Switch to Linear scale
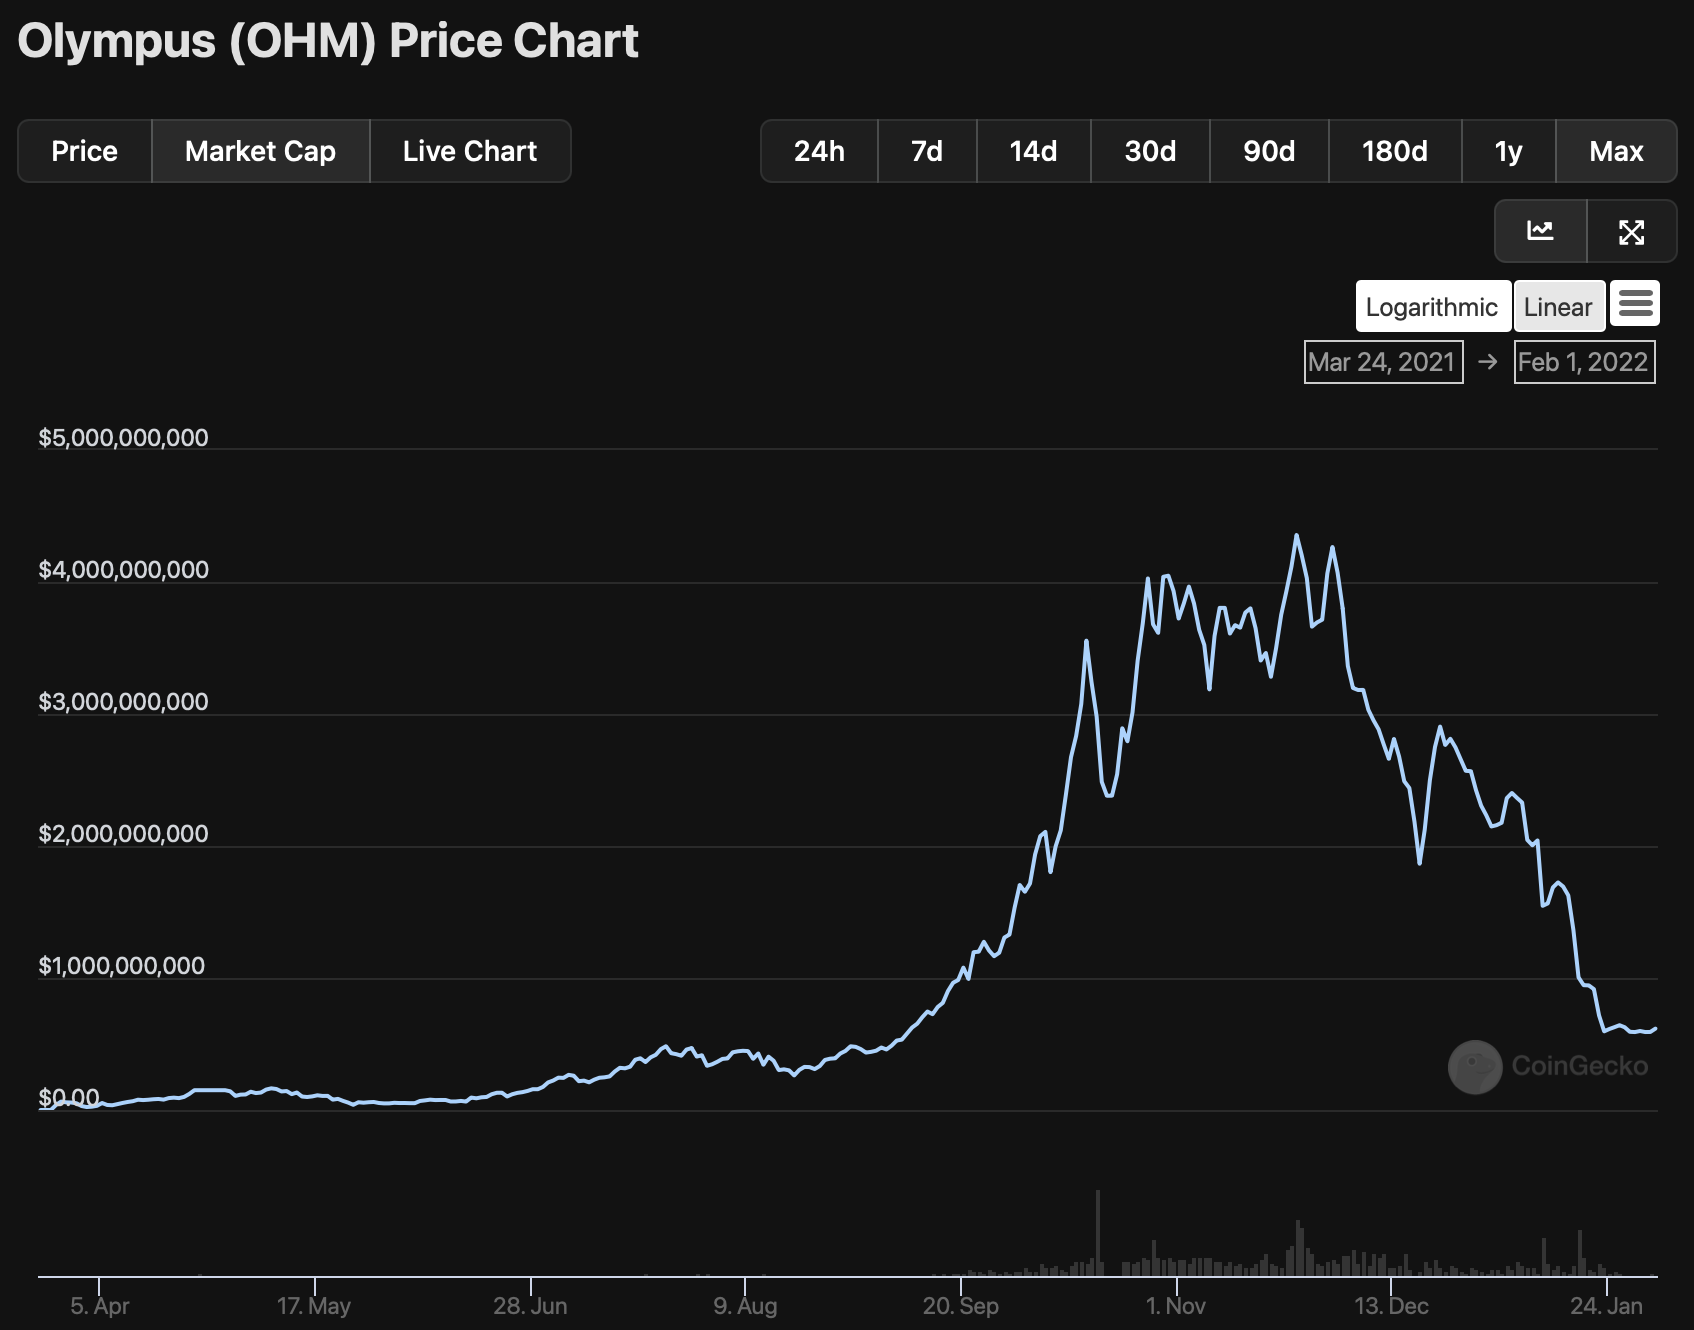The image size is (1694, 1330). click(x=1559, y=306)
